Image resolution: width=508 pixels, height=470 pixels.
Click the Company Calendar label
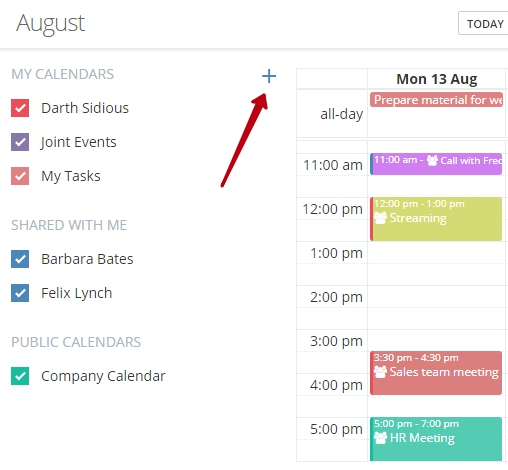click(103, 376)
